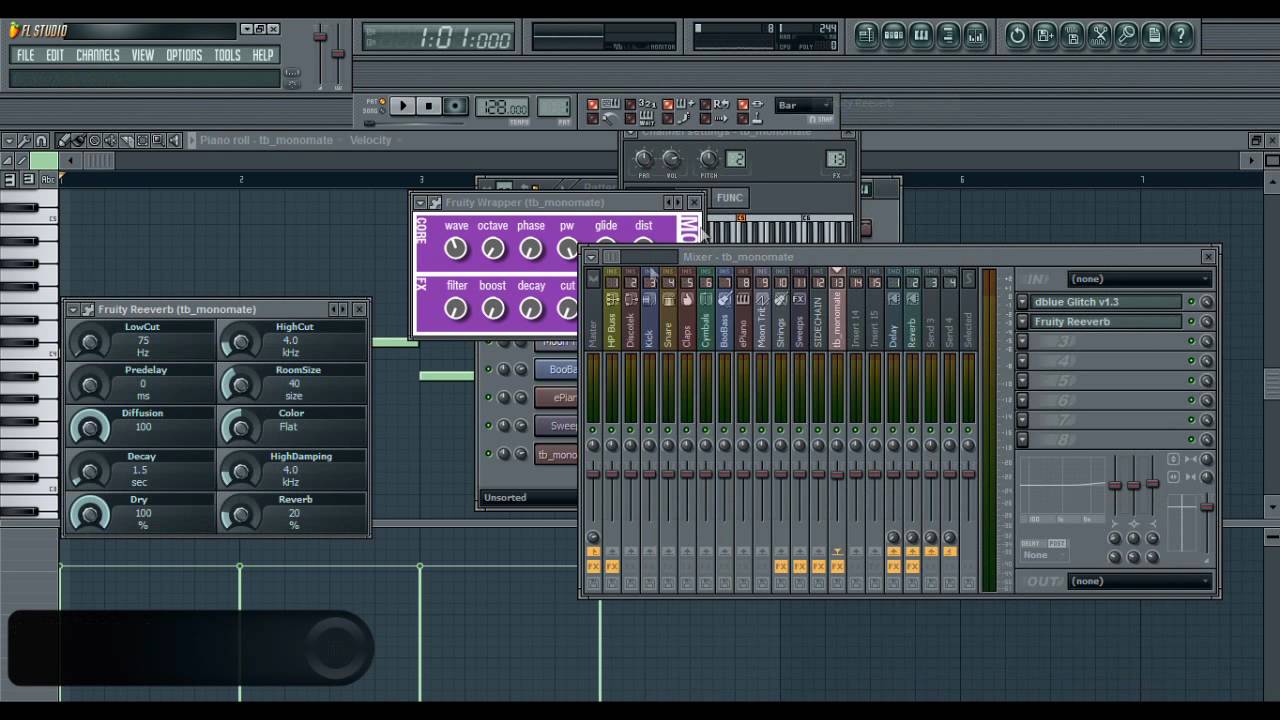This screenshot has height=720, width=1280.
Task: Click the Kick mixer track icon
Action: tap(650, 299)
